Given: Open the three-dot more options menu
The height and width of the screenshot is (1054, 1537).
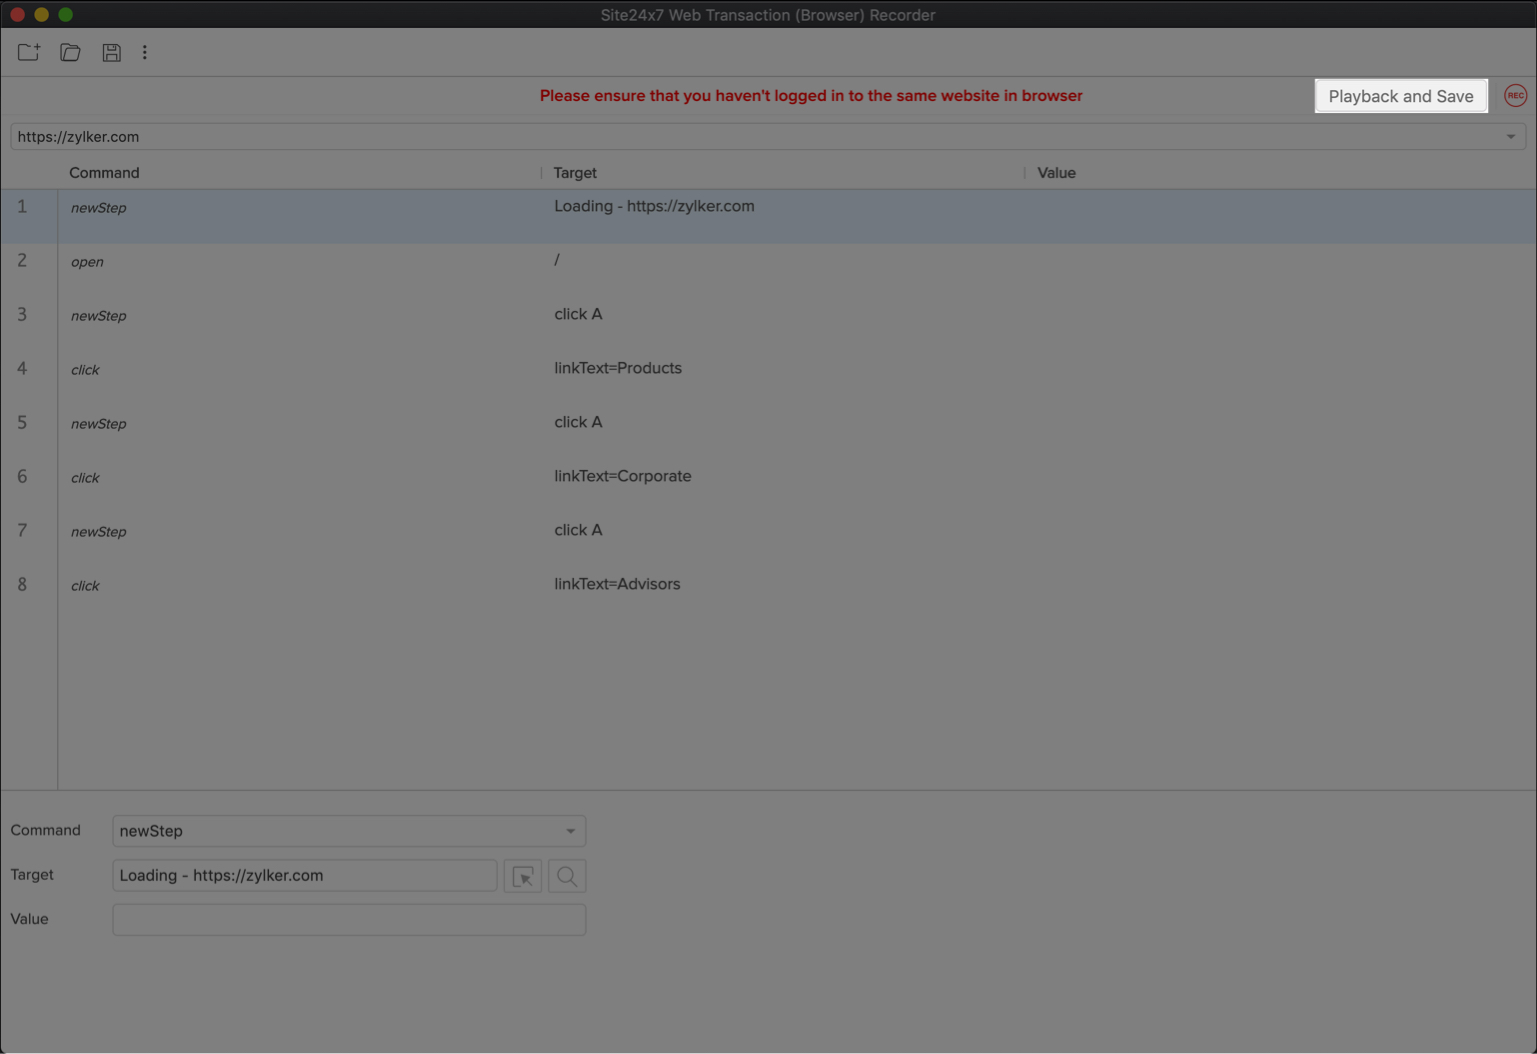Looking at the screenshot, I should pyautogui.click(x=145, y=52).
